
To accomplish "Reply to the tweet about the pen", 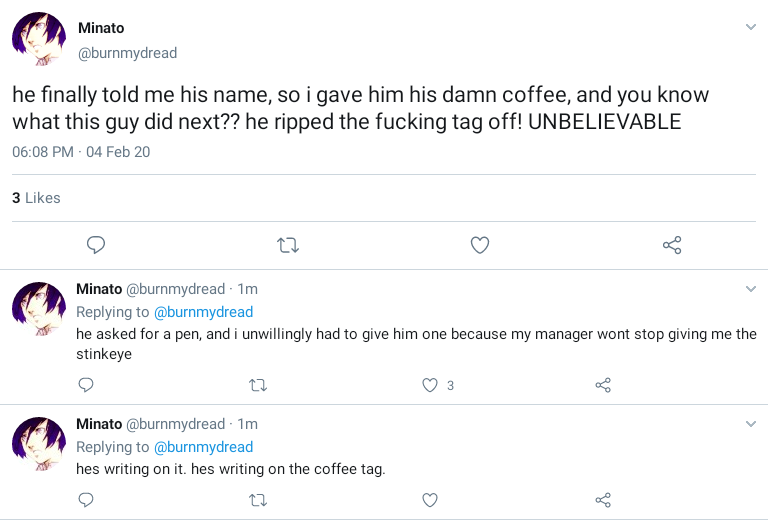I will point(86,385).
